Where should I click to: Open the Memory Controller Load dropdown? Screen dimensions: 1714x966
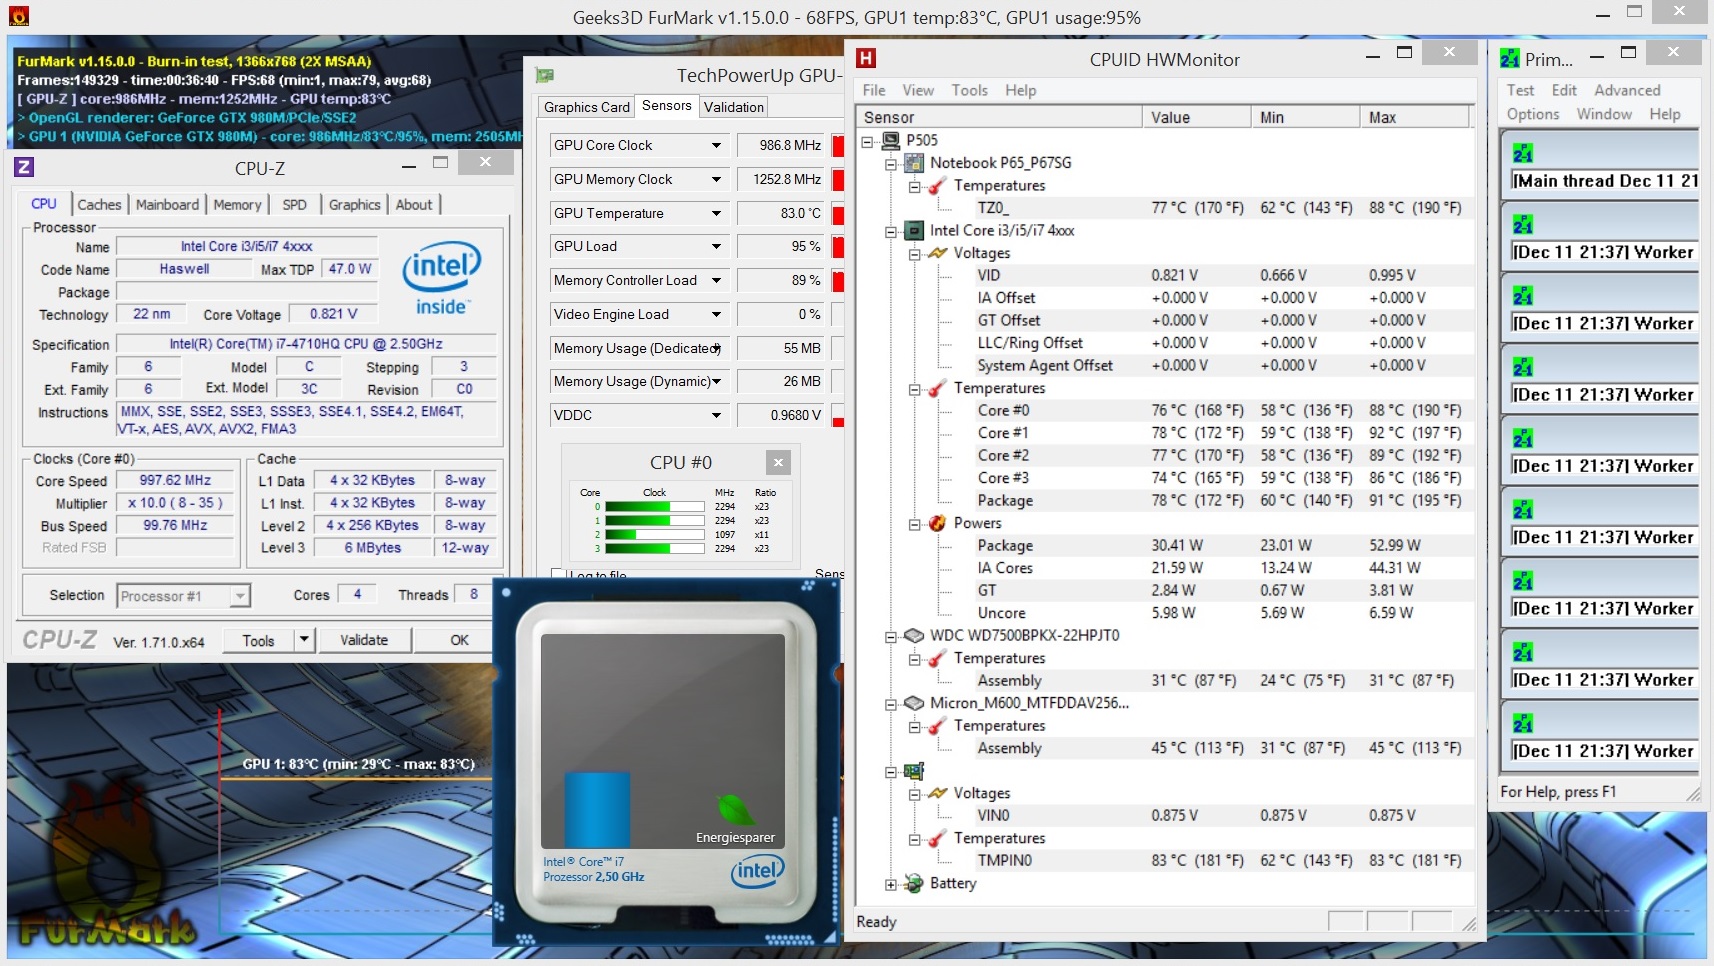click(x=716, y=280)
